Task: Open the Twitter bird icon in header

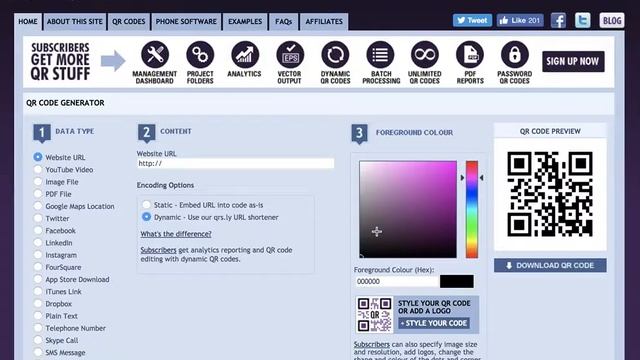Action: 582,20
